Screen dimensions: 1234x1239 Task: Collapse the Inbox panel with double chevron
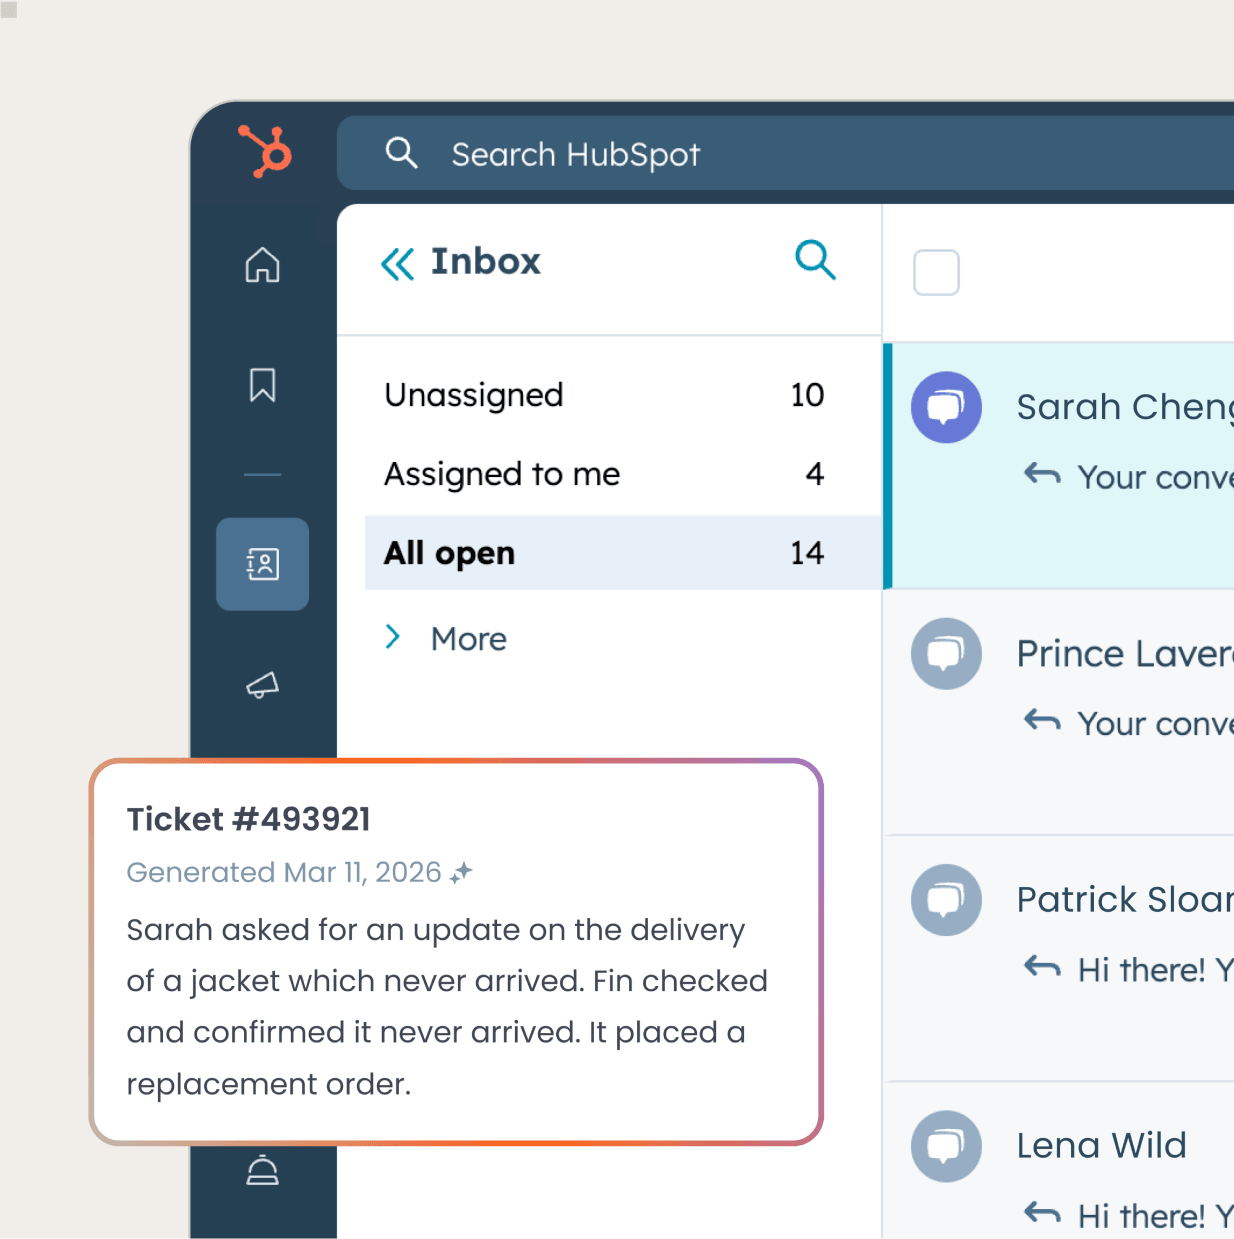click(397, 264)
